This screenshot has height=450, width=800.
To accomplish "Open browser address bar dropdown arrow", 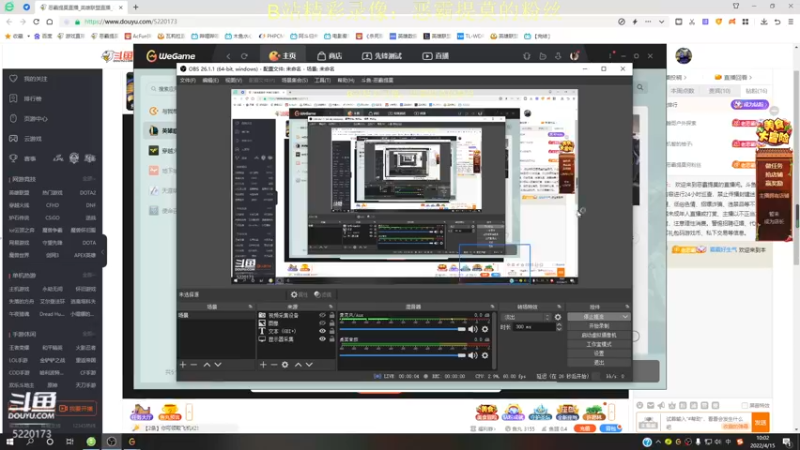I will click(x=661, y=22).
